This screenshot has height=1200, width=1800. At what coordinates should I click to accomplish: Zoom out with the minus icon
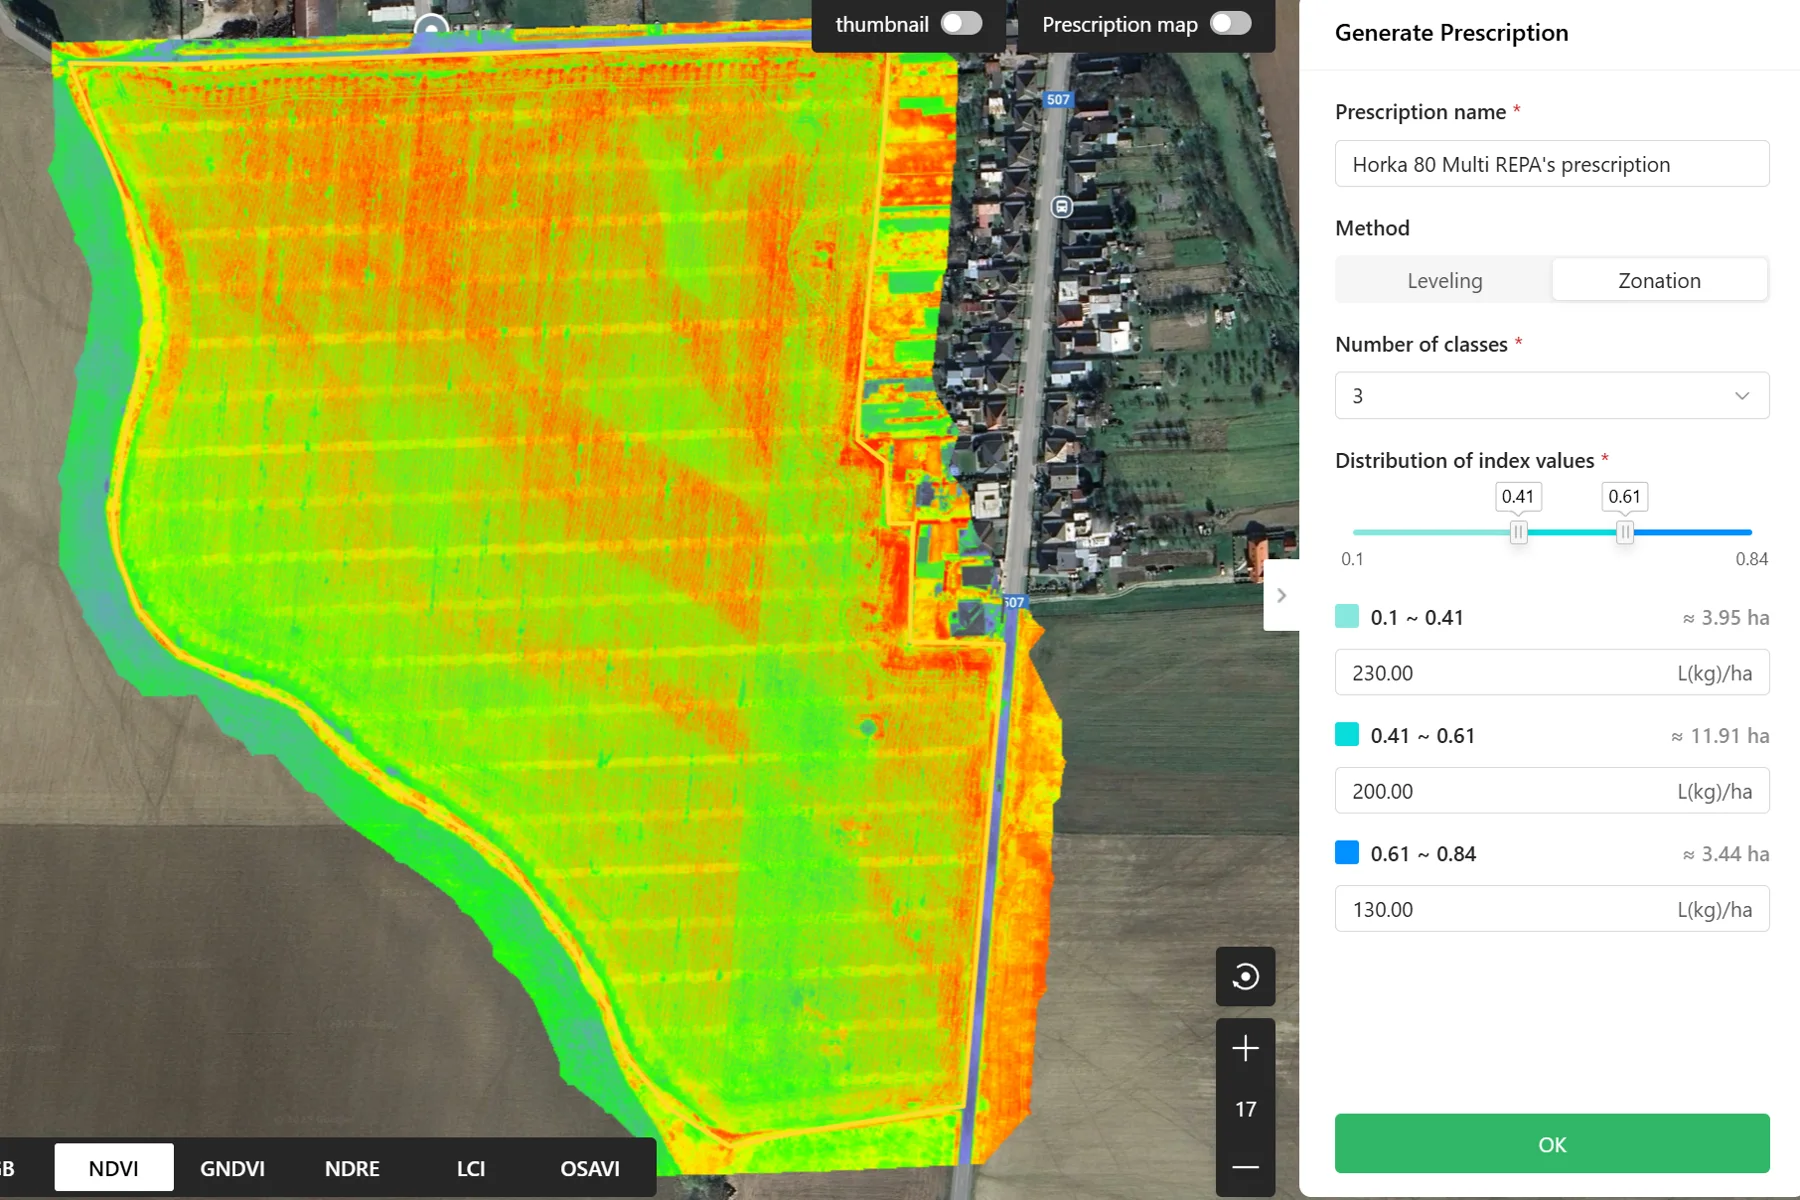(x=1245, y=1167)
